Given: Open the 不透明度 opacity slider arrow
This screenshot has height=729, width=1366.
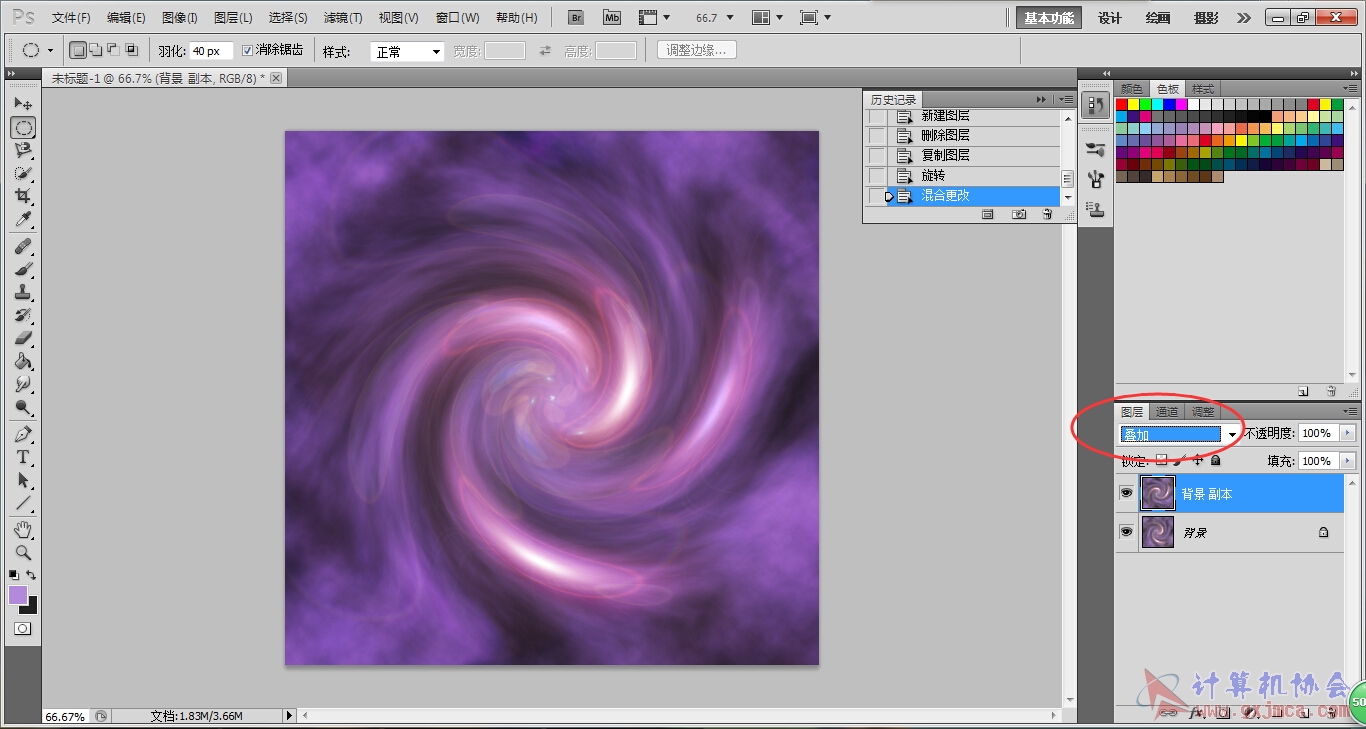Looking at the screenshot, I should (x=1348, y=433).
